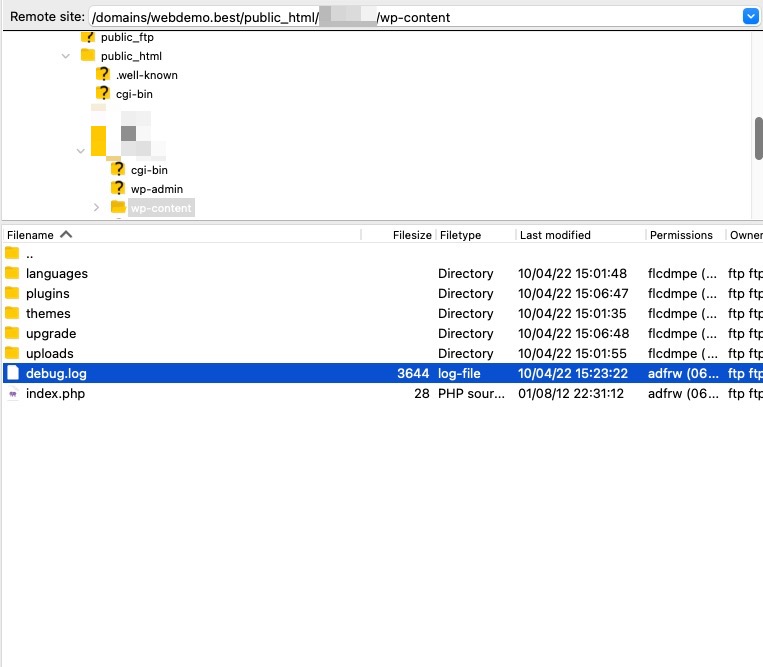Click debug.log filesize 3644
The image size is (763, 667).
pyautogui.click(x=413, y=373)
